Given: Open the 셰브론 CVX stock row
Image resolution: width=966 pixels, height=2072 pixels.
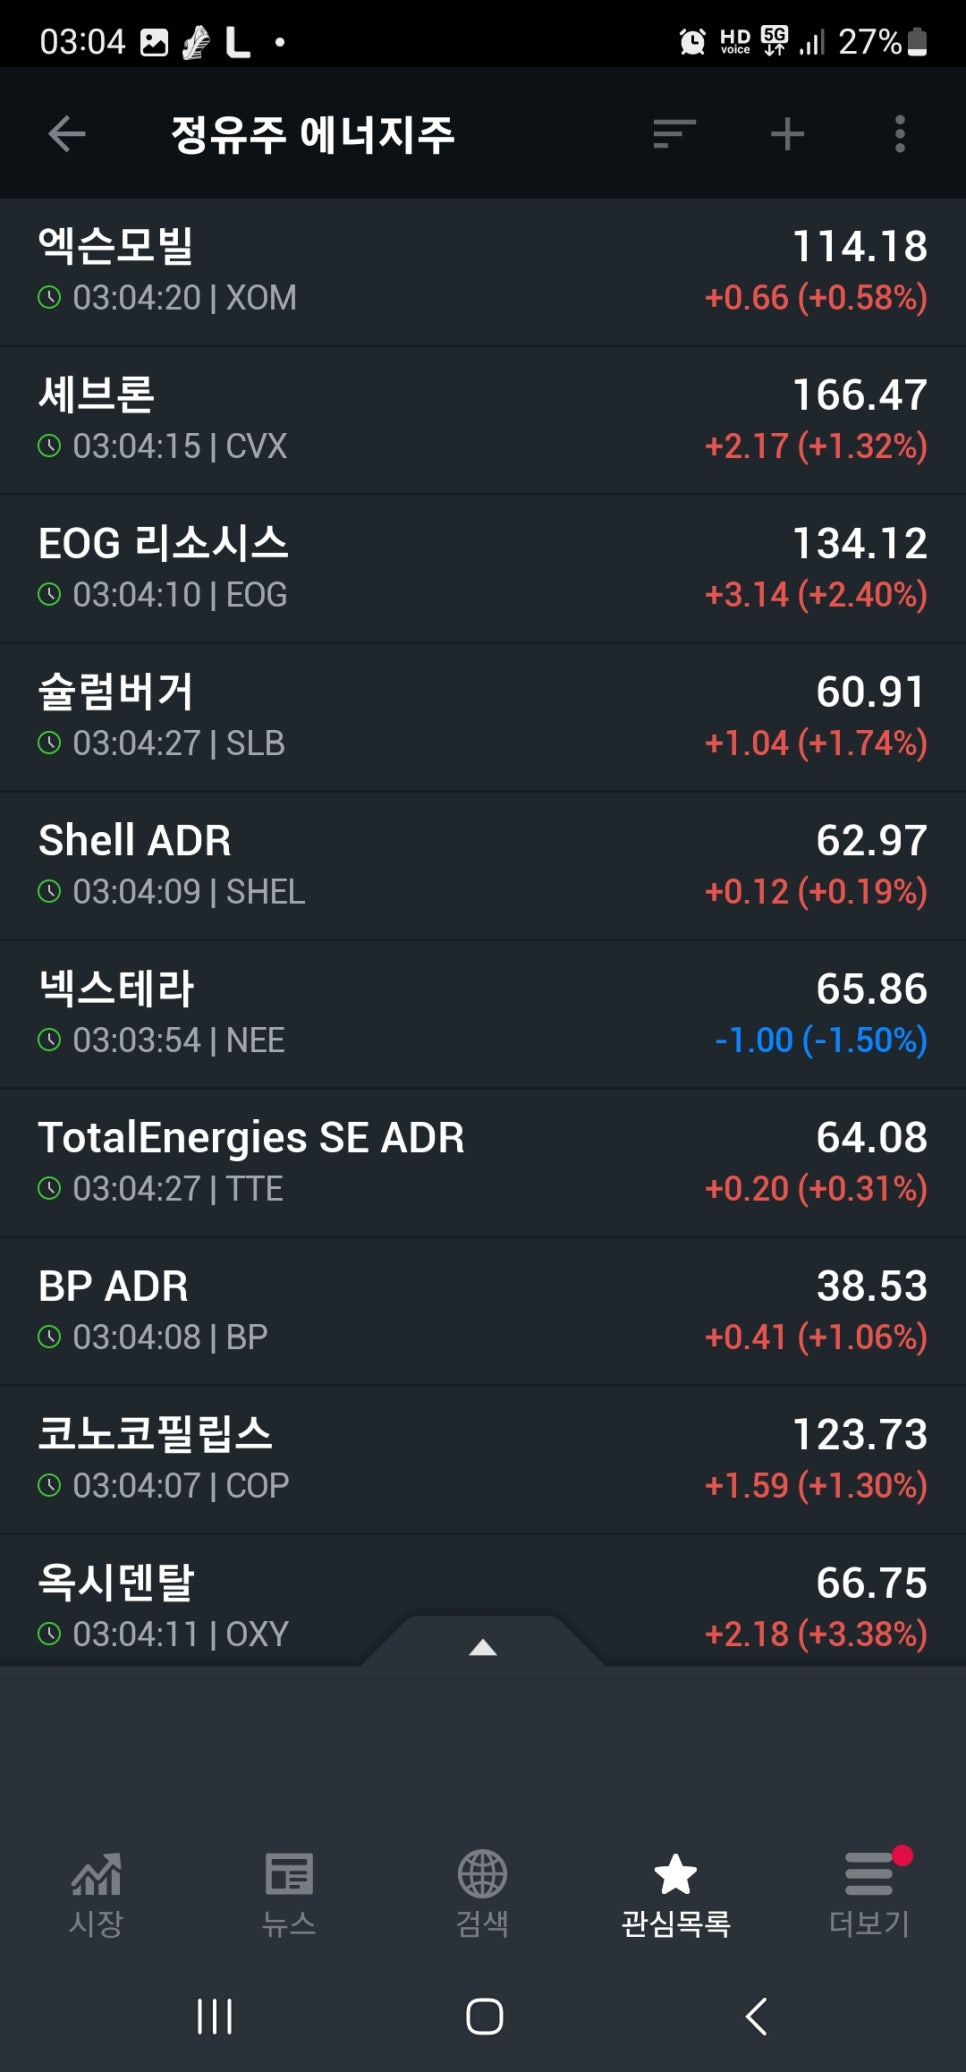Looking at the screenshot, I should [x=483, y=421].
